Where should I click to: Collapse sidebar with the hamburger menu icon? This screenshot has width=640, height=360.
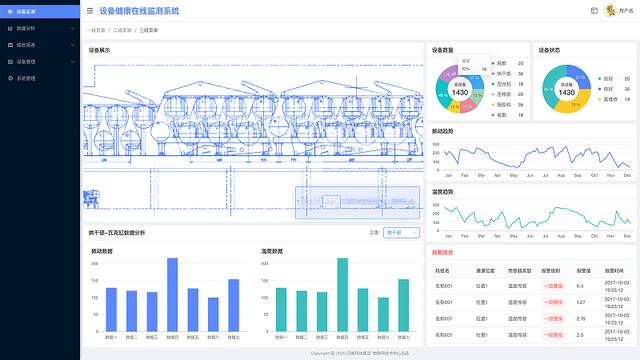tap(90, 11)
